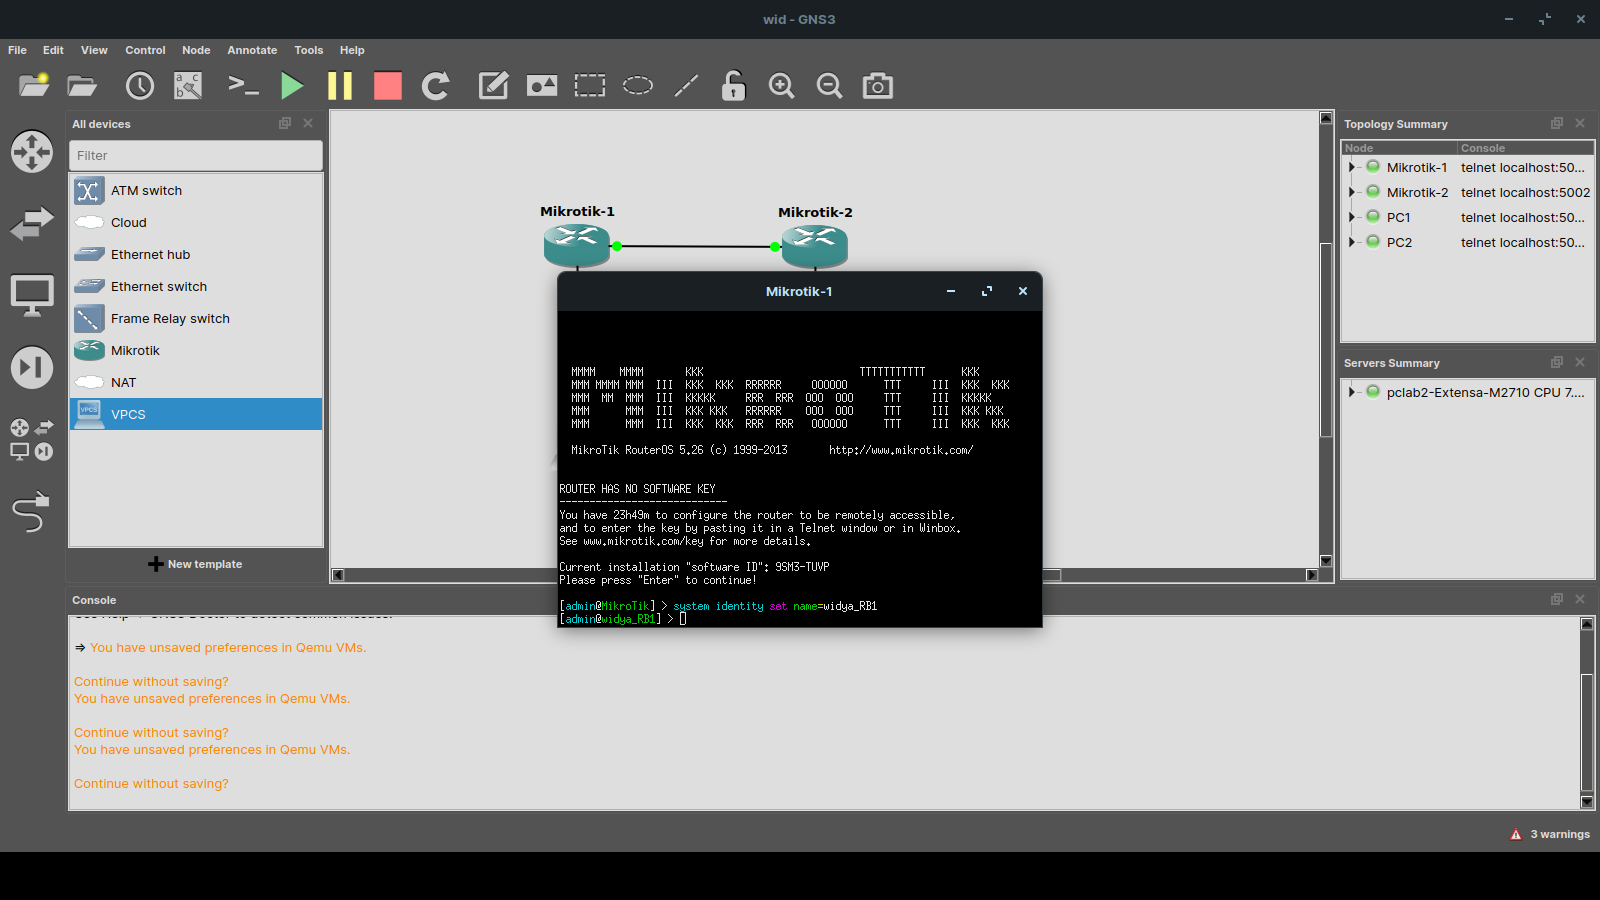Float the Servers Summary panel
Screen dimensions: 1600x900
tap(1557, 362)
